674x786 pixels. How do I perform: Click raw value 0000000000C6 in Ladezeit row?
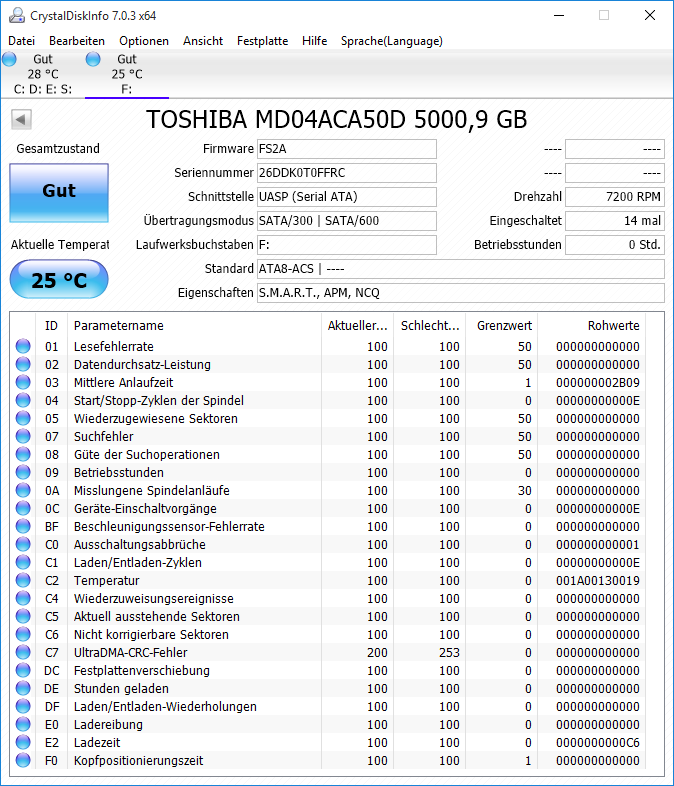[x=598, y=743]
